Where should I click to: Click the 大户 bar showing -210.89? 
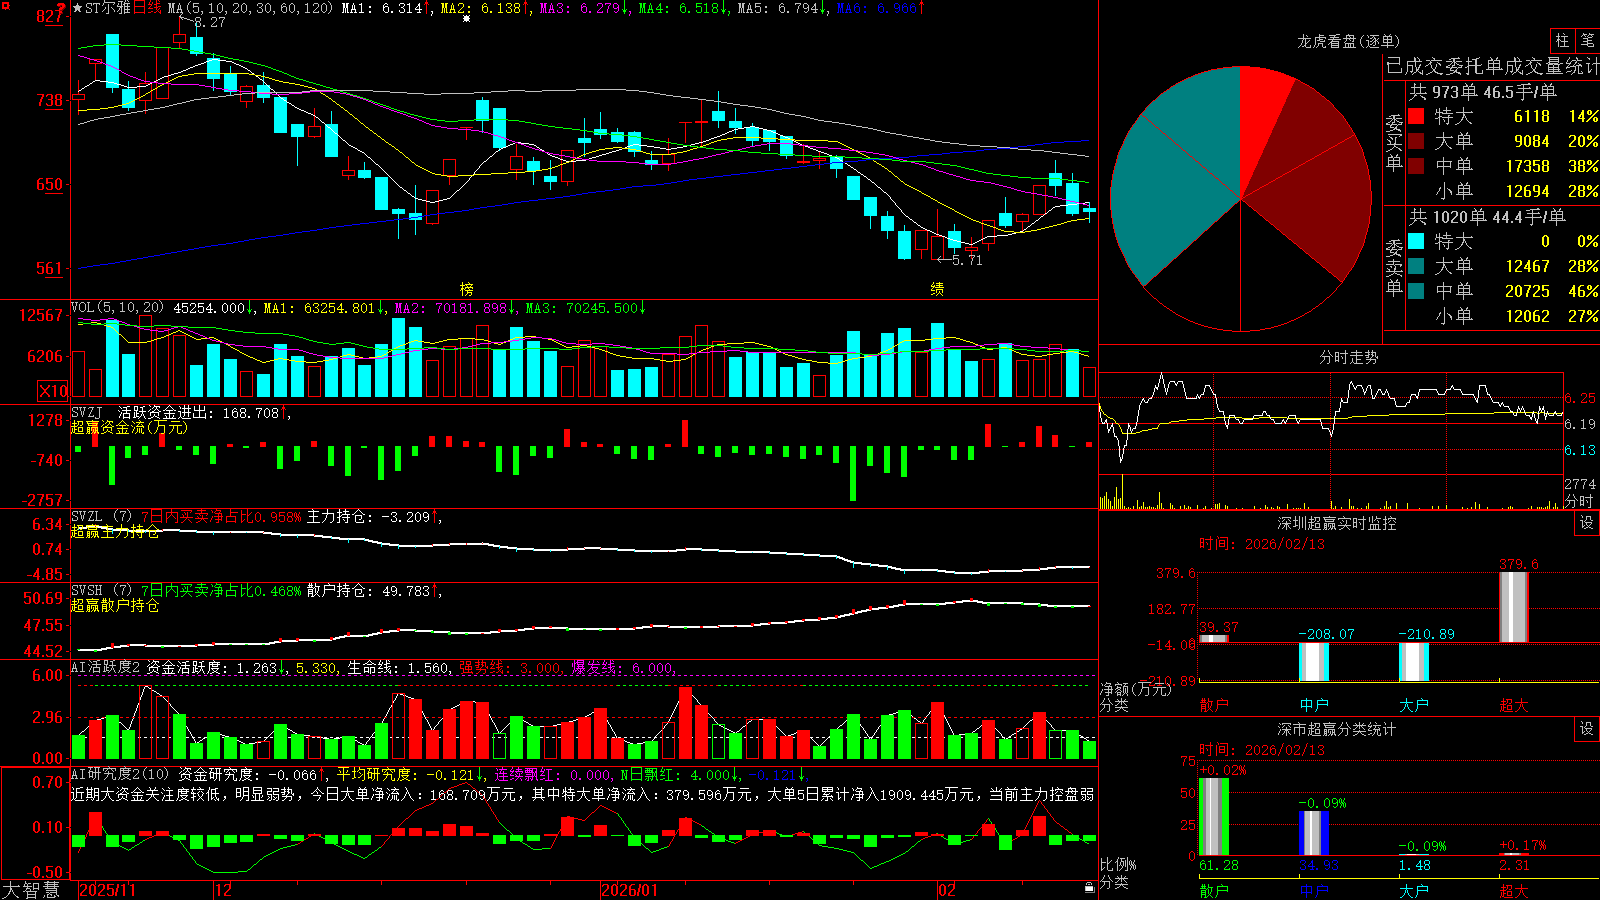[x=1414, y=662]
